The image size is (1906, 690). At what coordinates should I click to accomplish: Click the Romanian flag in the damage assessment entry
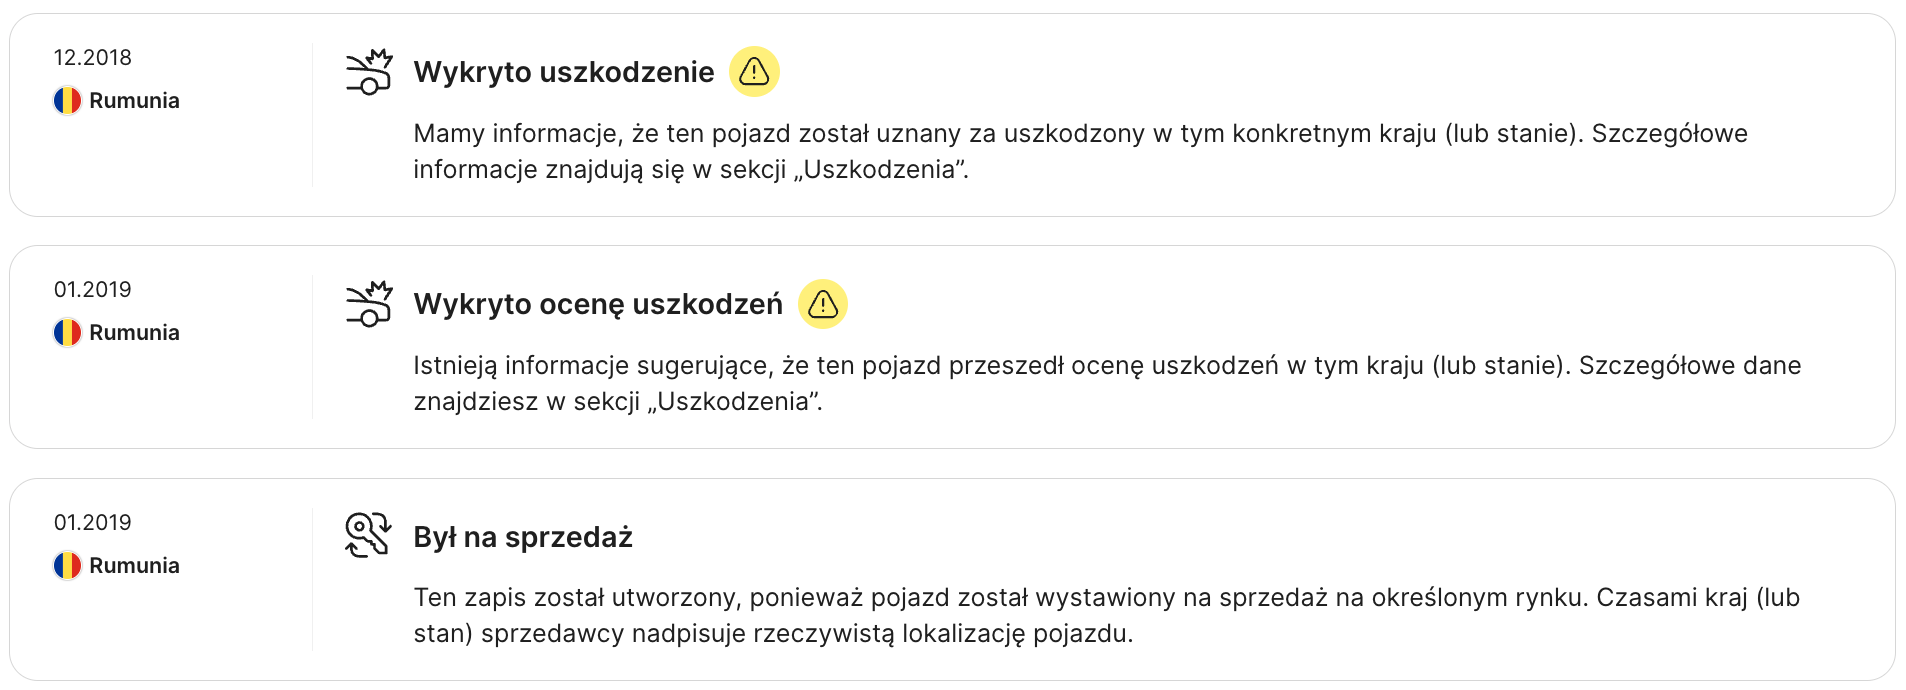pyautogui.click(x=67, y=333)
